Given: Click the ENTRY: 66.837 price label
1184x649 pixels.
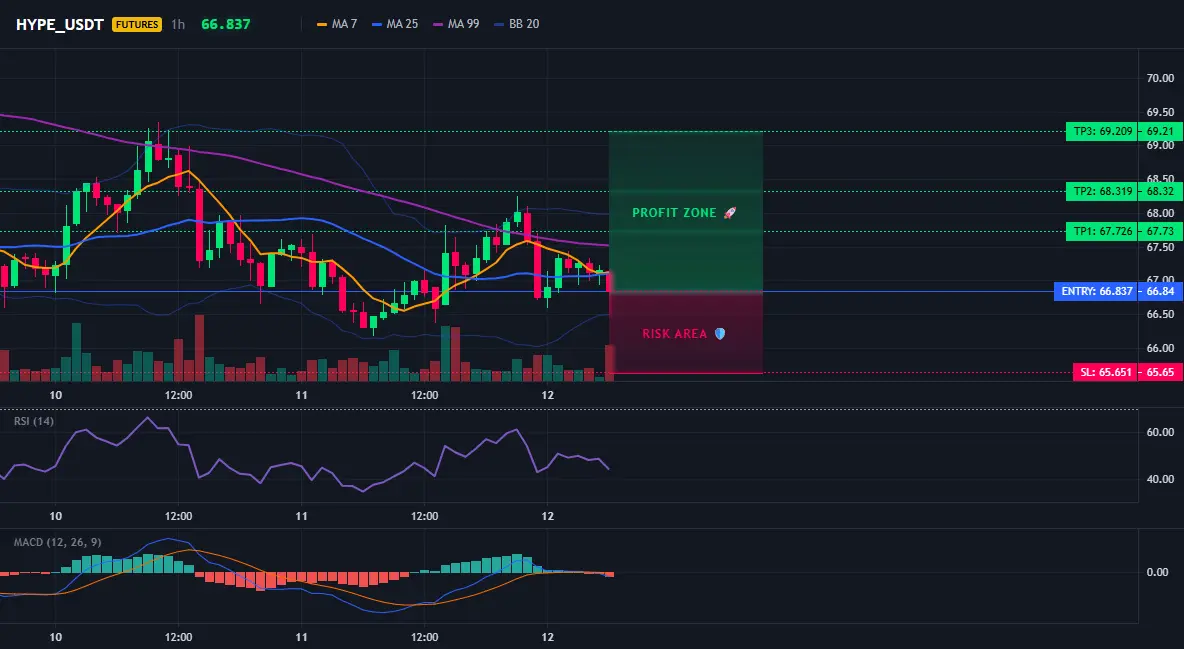Looking at the screenshot, I should click(1096, 291).
